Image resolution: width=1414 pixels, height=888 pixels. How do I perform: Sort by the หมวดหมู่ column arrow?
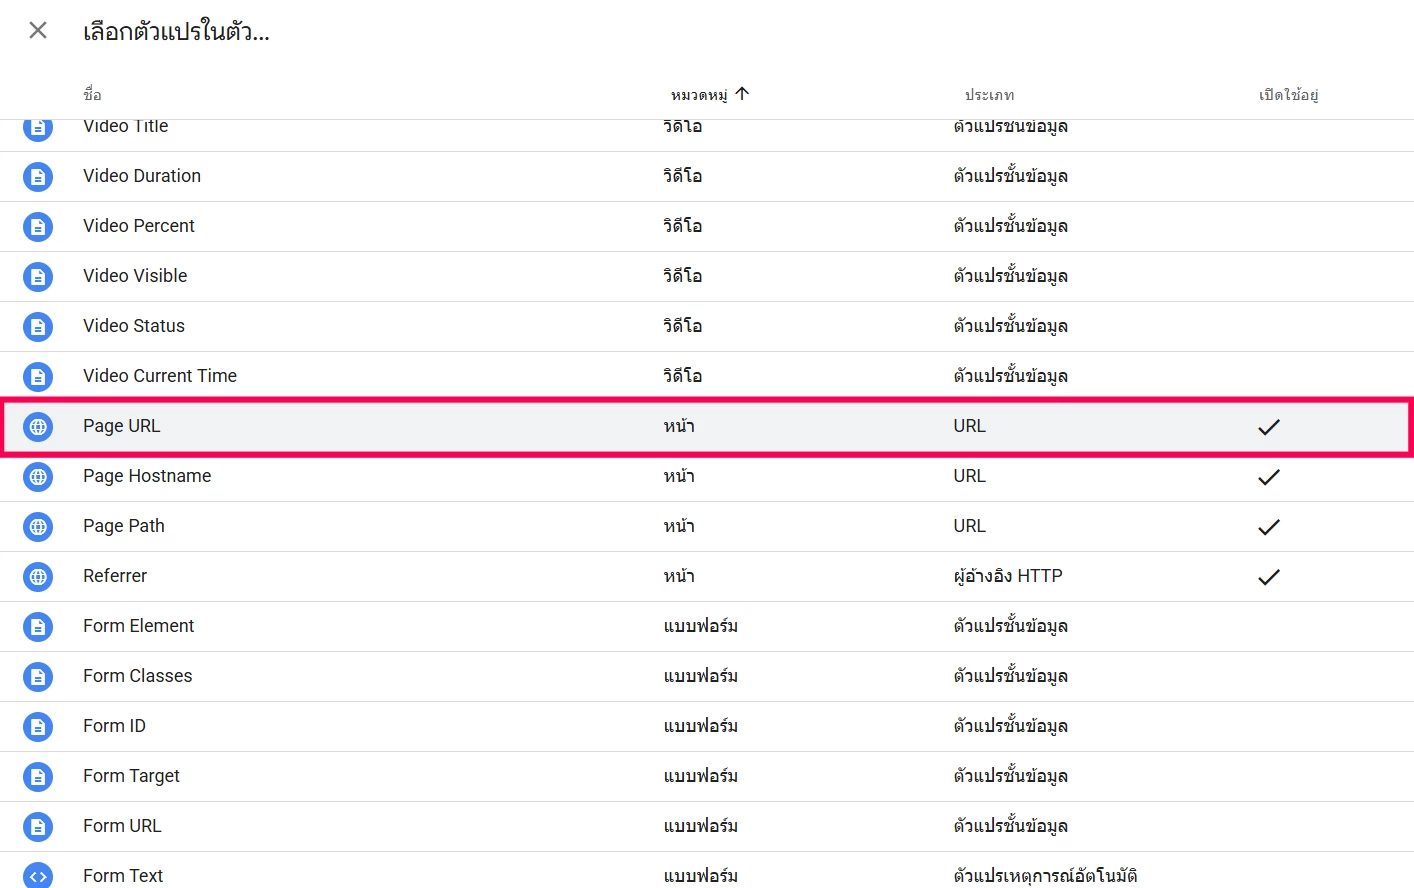pyautogui.click(x=742, y=94)
